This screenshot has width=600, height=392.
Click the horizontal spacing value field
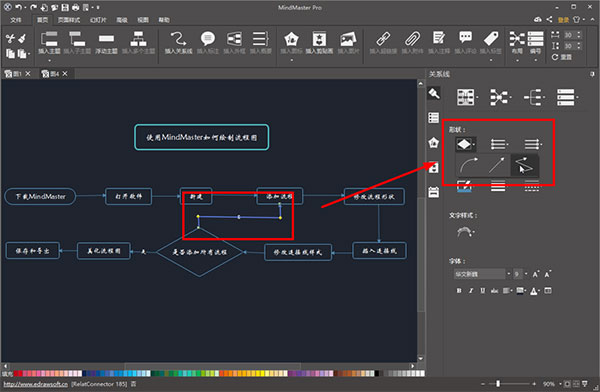[569, 35]
